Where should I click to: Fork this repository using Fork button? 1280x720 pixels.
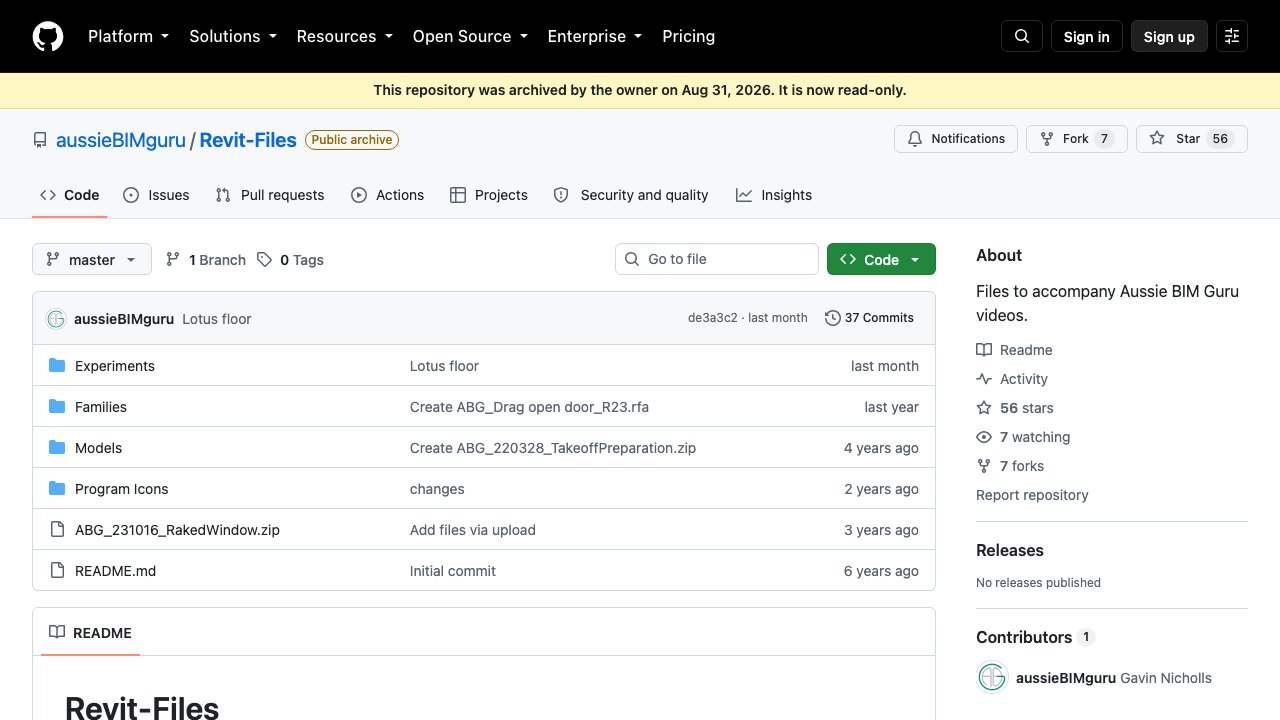tap(1077, 139)
